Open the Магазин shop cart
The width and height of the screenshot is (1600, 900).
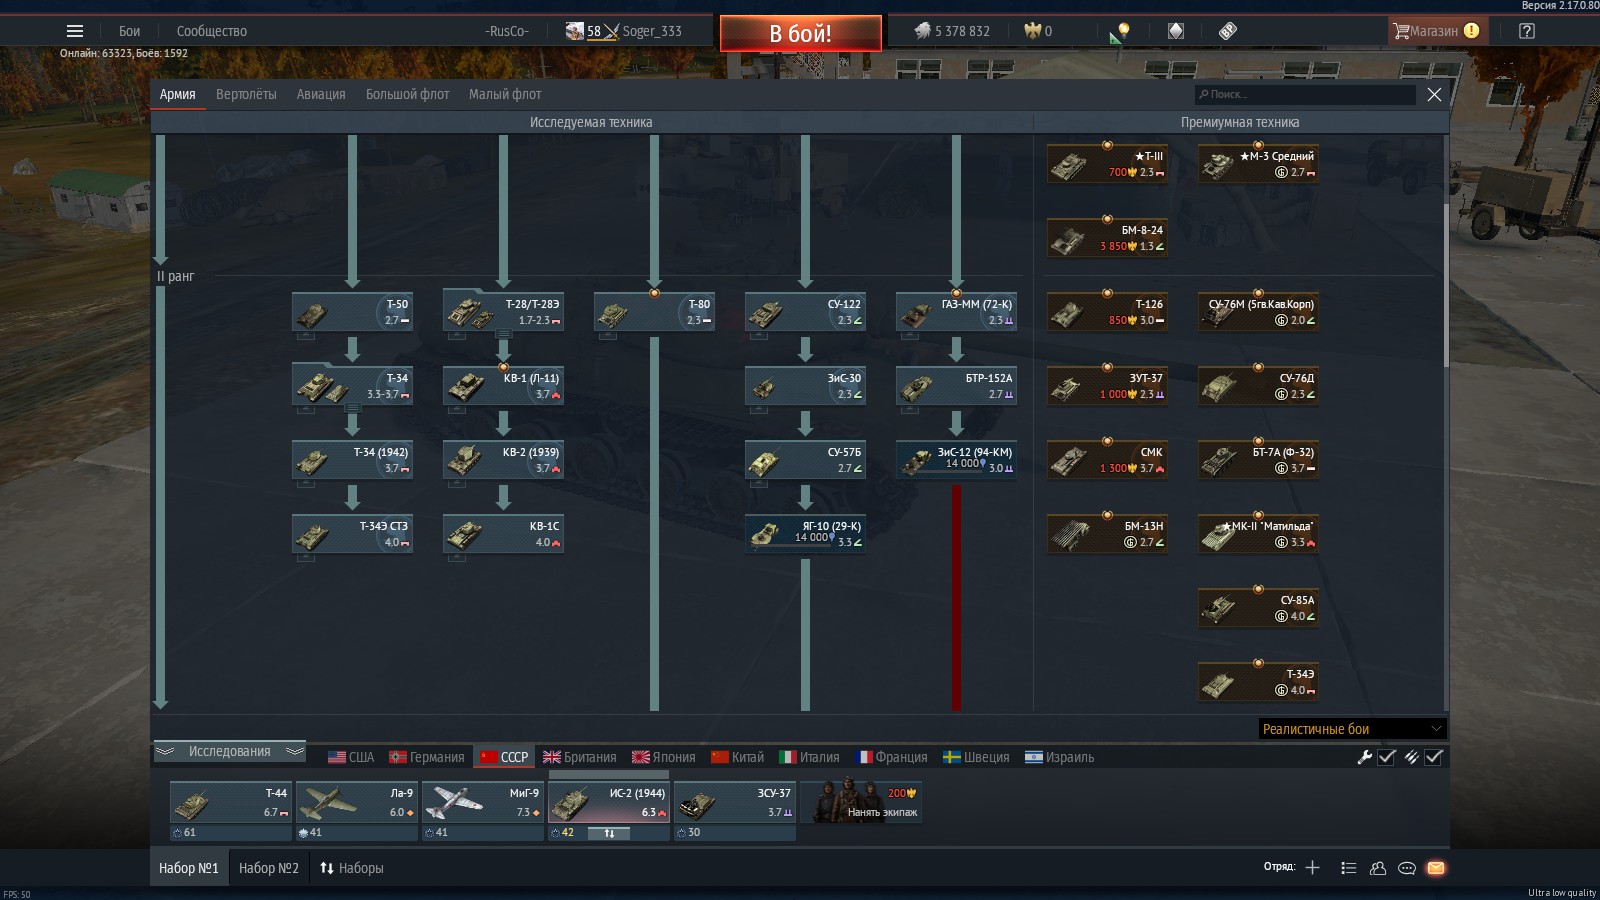(x=1436, y=31)
